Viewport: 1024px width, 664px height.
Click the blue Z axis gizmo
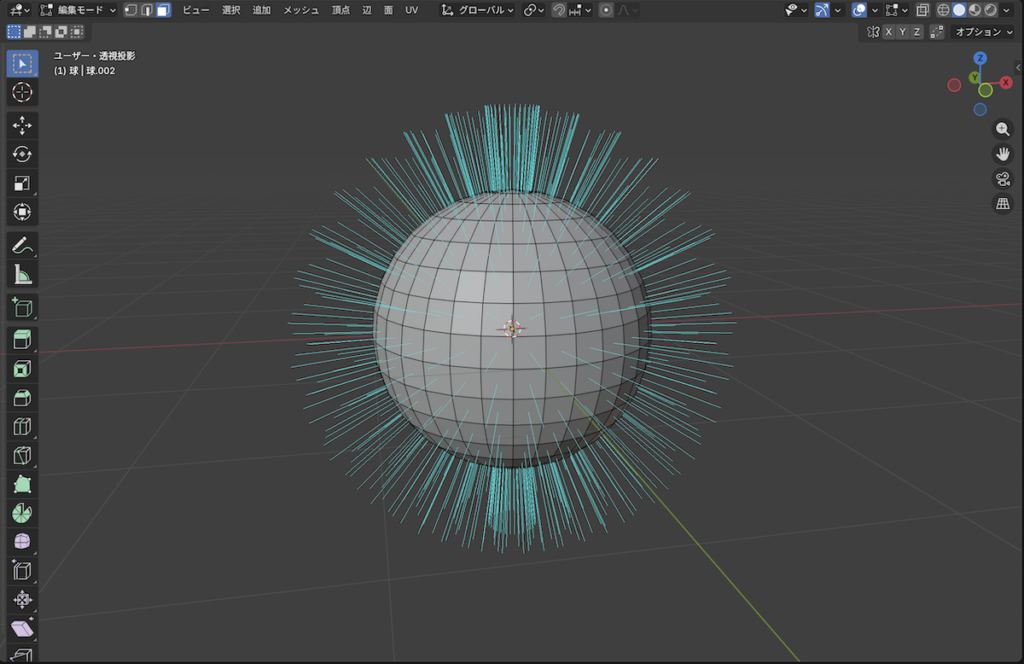[x=980, y=59]
